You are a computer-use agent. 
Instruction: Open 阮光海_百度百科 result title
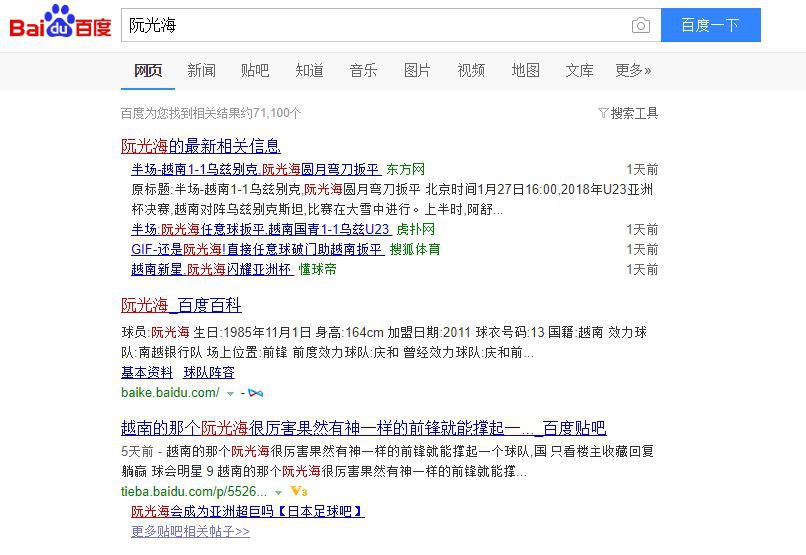click(181, 305)
